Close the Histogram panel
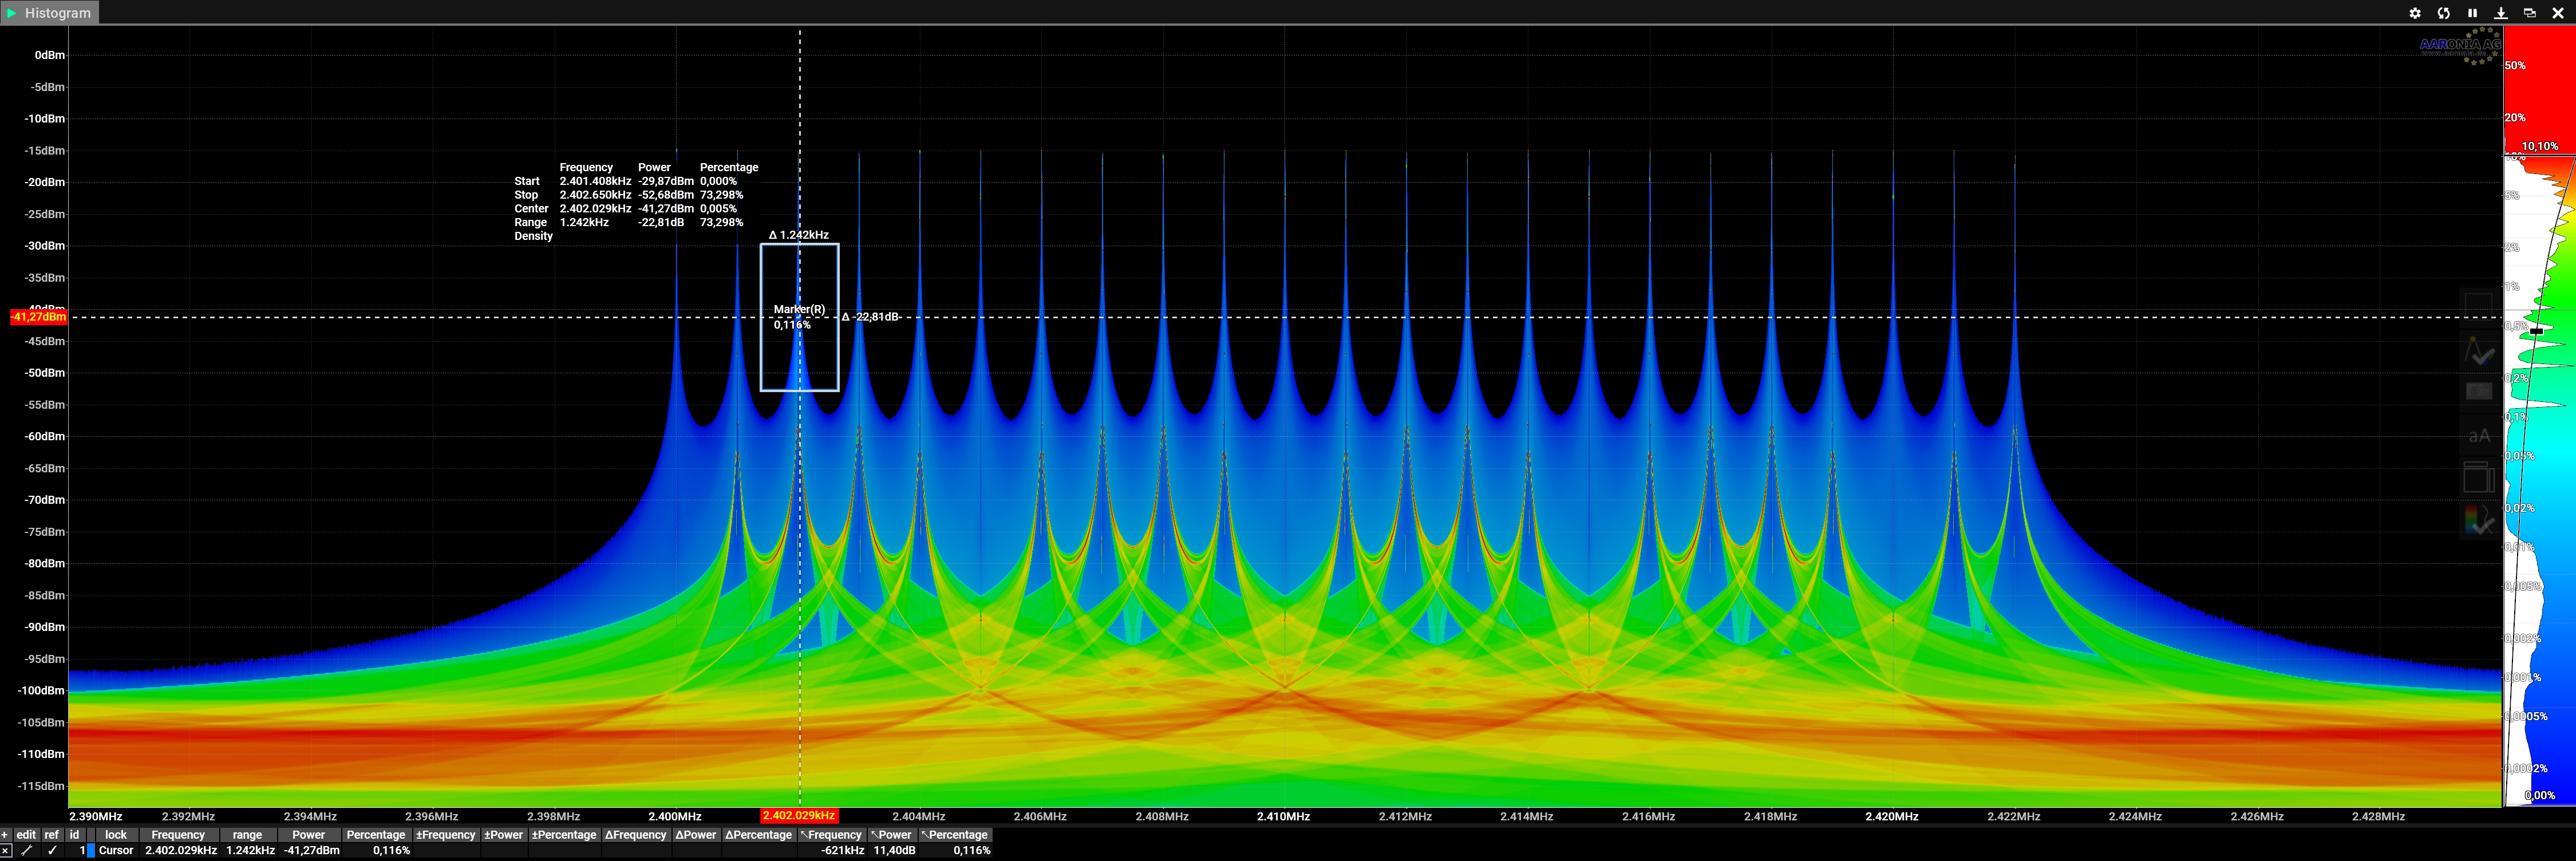This screenshot has height=861, width=2576. click(2558, 13)
